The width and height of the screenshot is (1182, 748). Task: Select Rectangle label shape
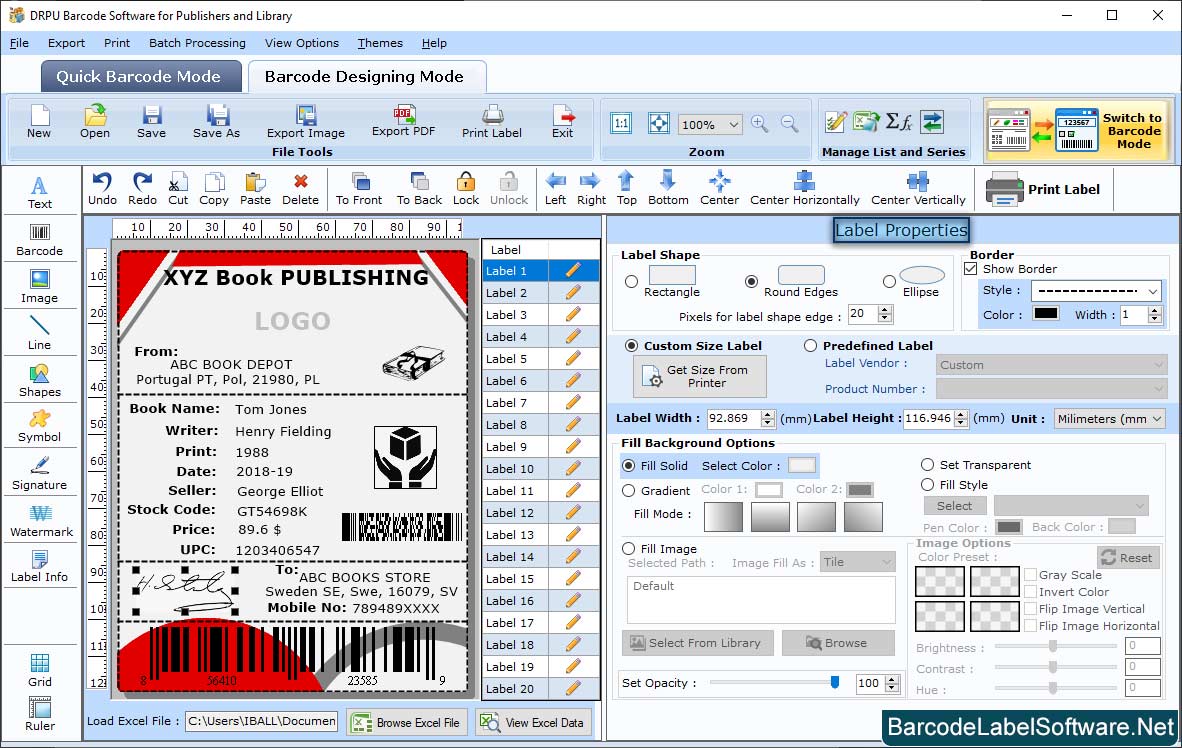[632, 281]
